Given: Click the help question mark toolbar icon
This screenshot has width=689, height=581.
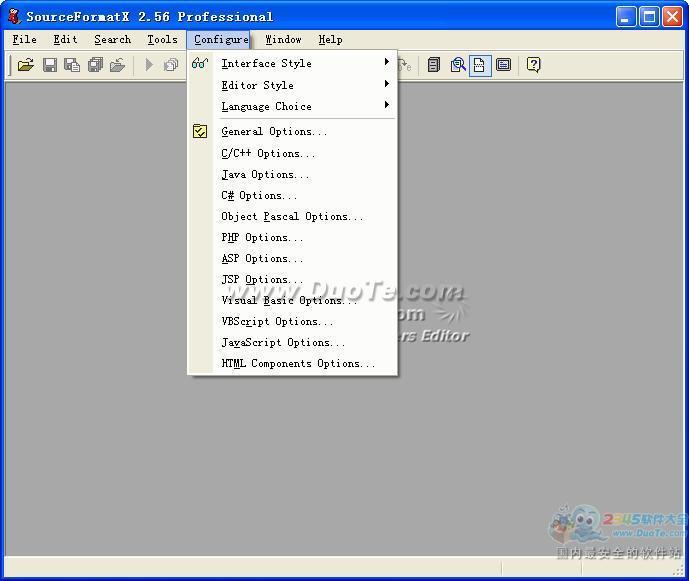Looking at the screenshot, I should (533, 65).
